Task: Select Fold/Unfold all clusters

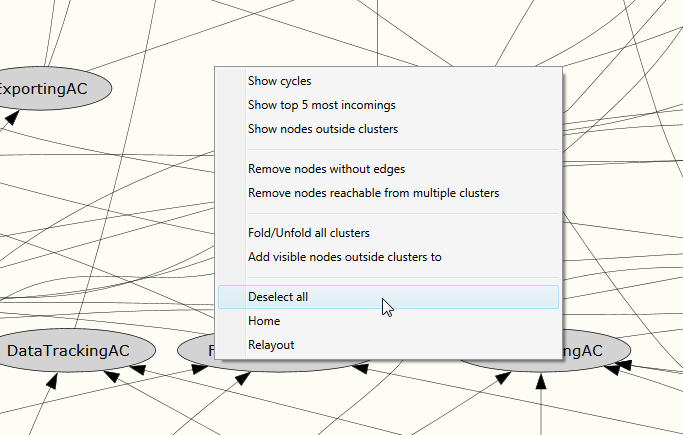Action: (388, 233)
